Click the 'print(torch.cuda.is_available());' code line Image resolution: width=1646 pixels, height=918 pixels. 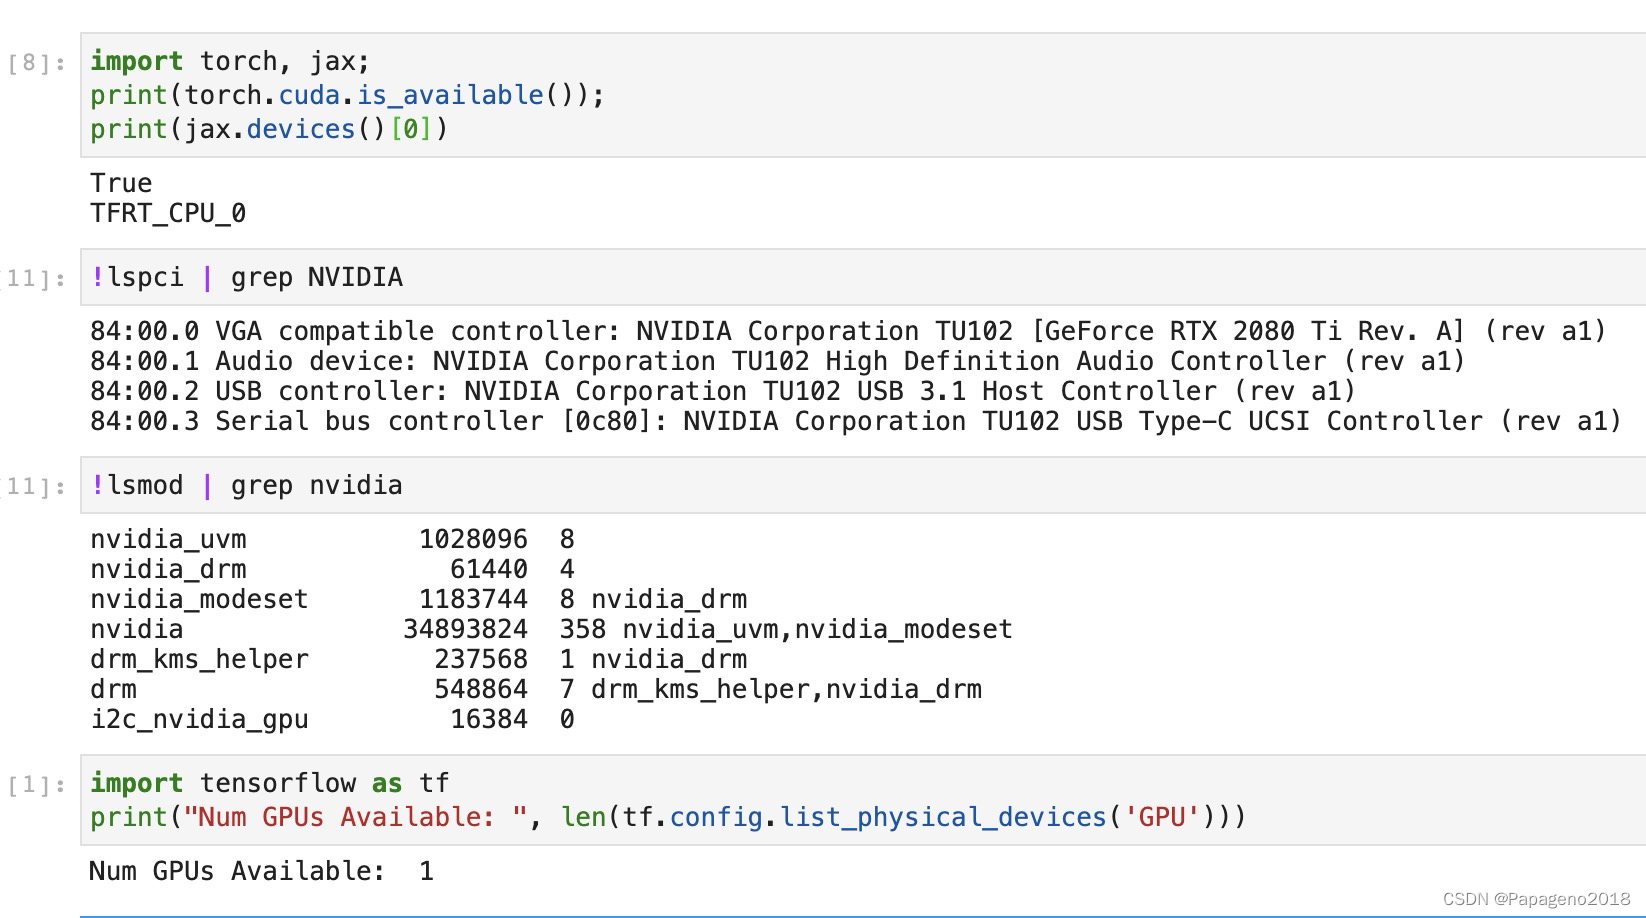point(347,95)
